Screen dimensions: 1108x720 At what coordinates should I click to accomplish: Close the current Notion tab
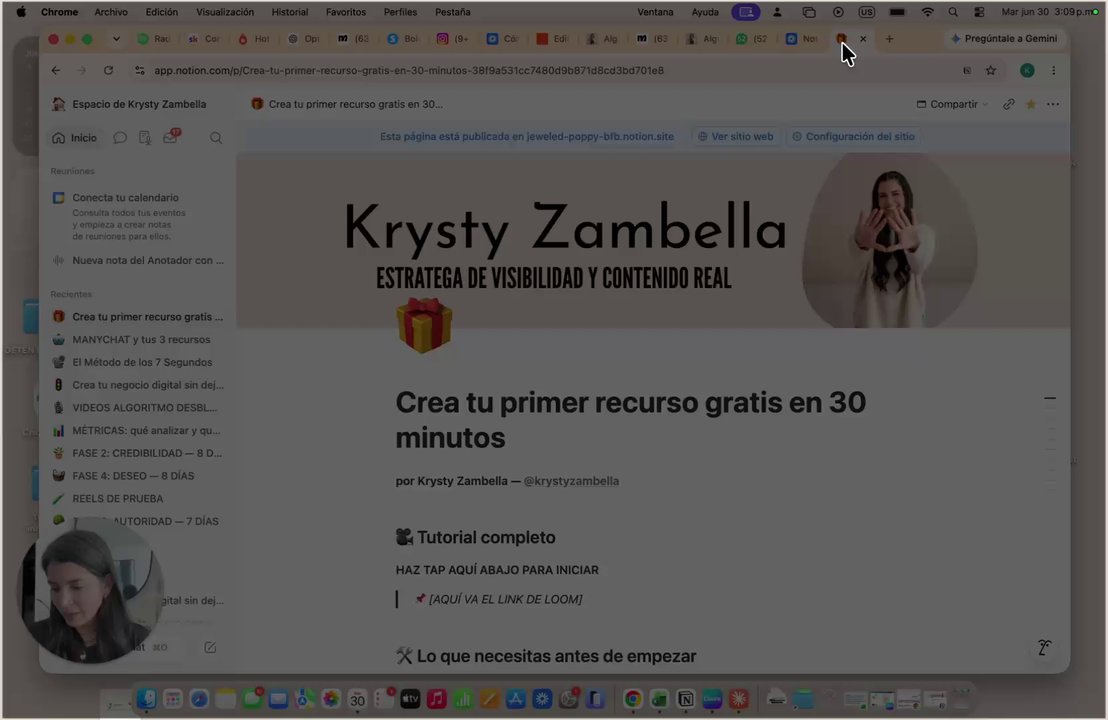click(x=863, y=39)
